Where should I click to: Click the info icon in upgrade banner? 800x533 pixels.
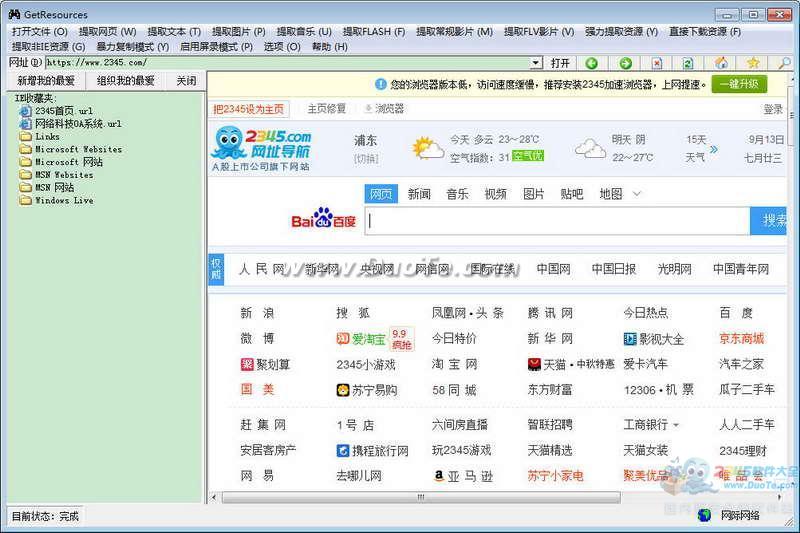click(x=381, y=84)
